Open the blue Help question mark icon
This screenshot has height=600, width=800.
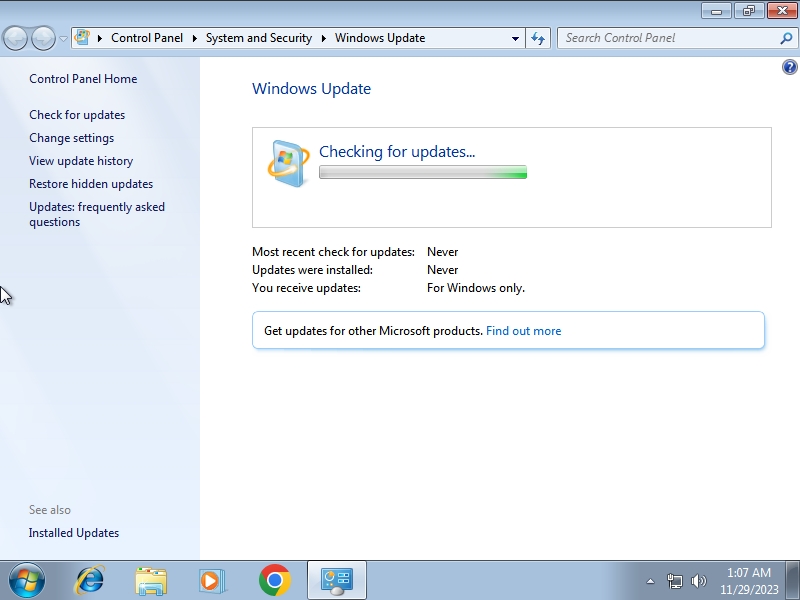[x=789, y=67]
